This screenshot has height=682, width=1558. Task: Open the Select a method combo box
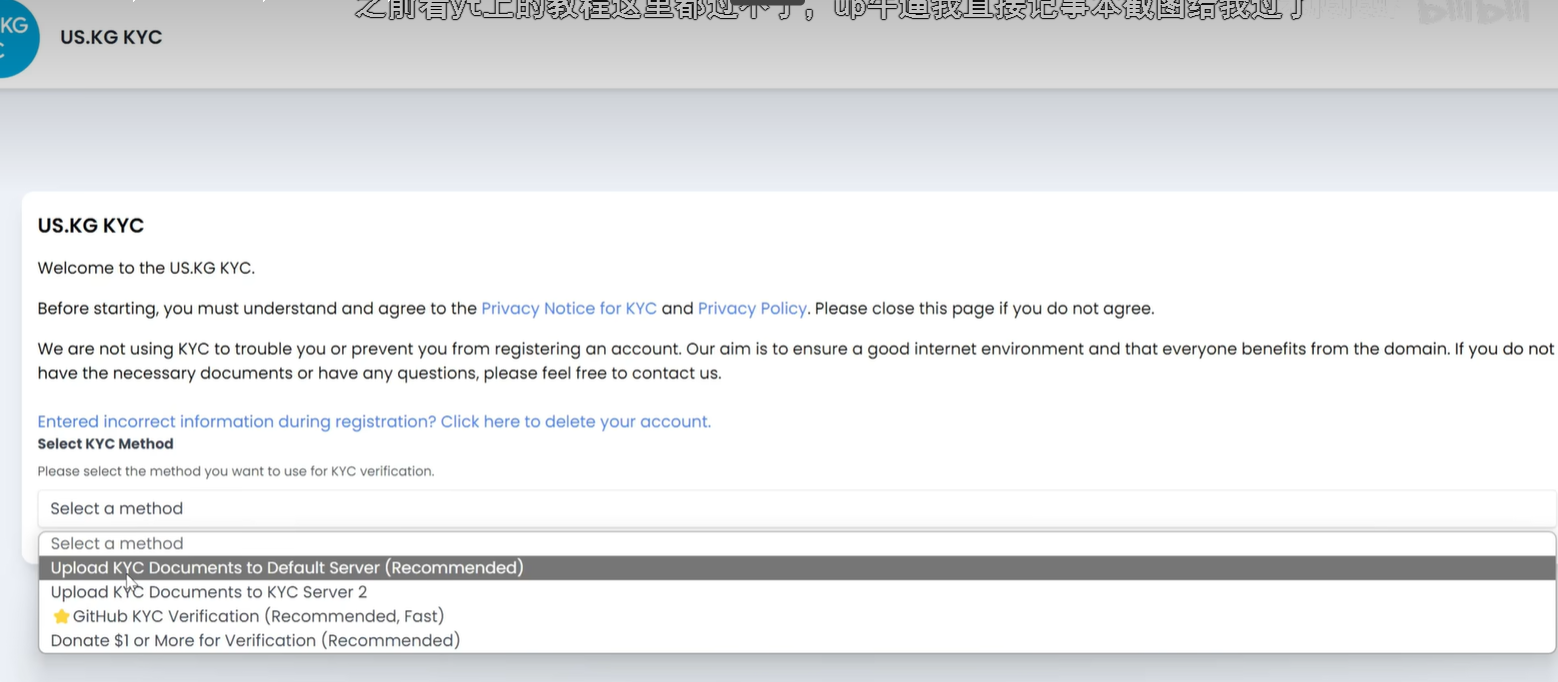(797, 508)
